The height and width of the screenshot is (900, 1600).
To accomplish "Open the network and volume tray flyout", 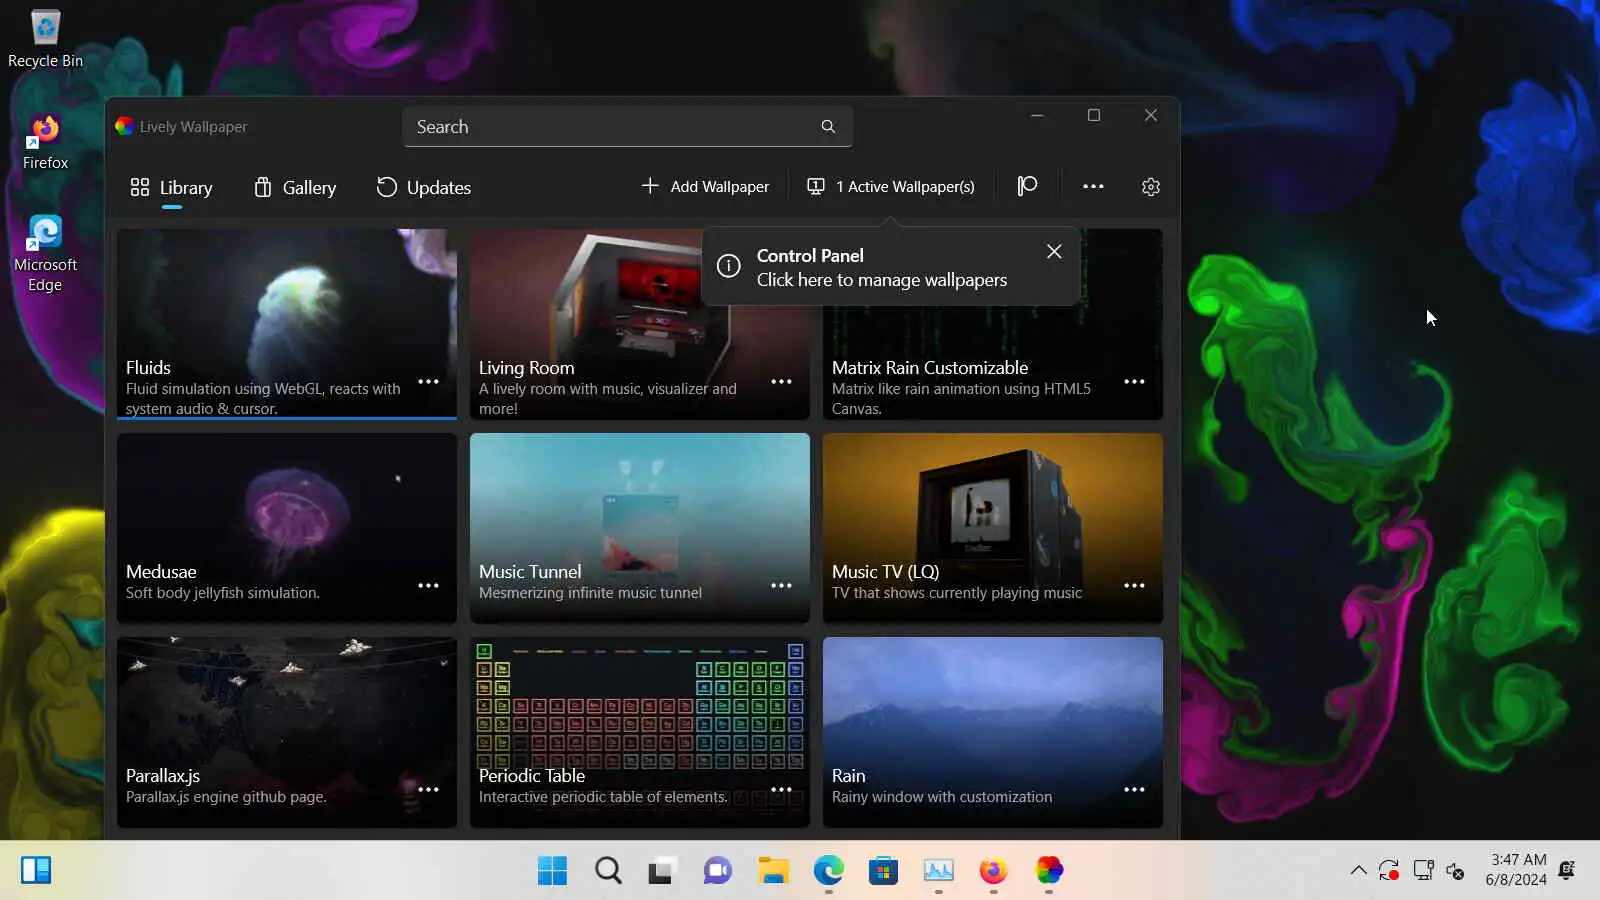I will (x=1456, y=871).
